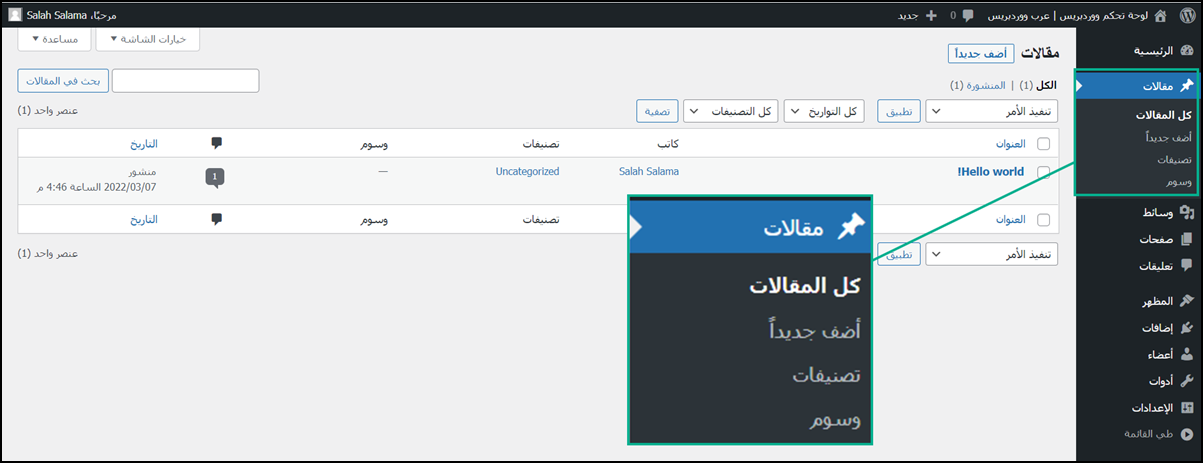Open the الرئيسية menu item

[1139, 50]
